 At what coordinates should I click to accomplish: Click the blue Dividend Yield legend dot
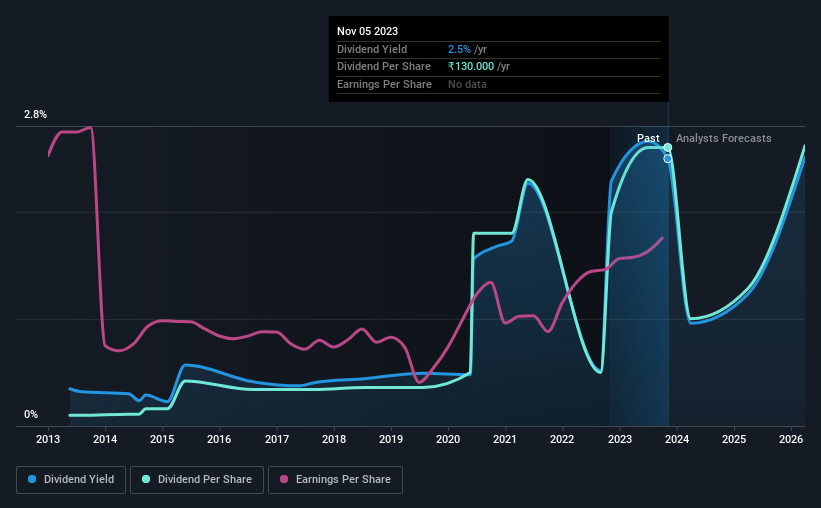(x=32, y=479)
